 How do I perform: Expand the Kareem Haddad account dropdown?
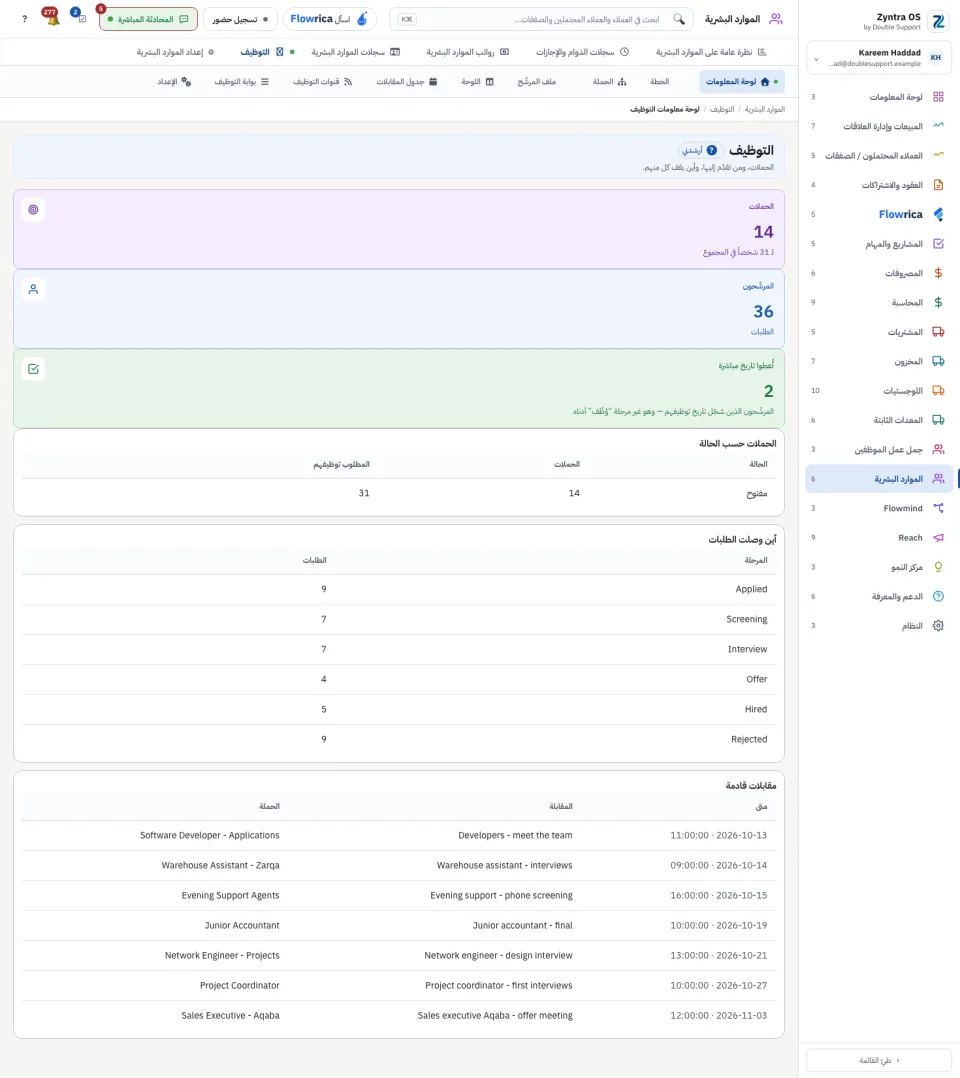(816, 58)
